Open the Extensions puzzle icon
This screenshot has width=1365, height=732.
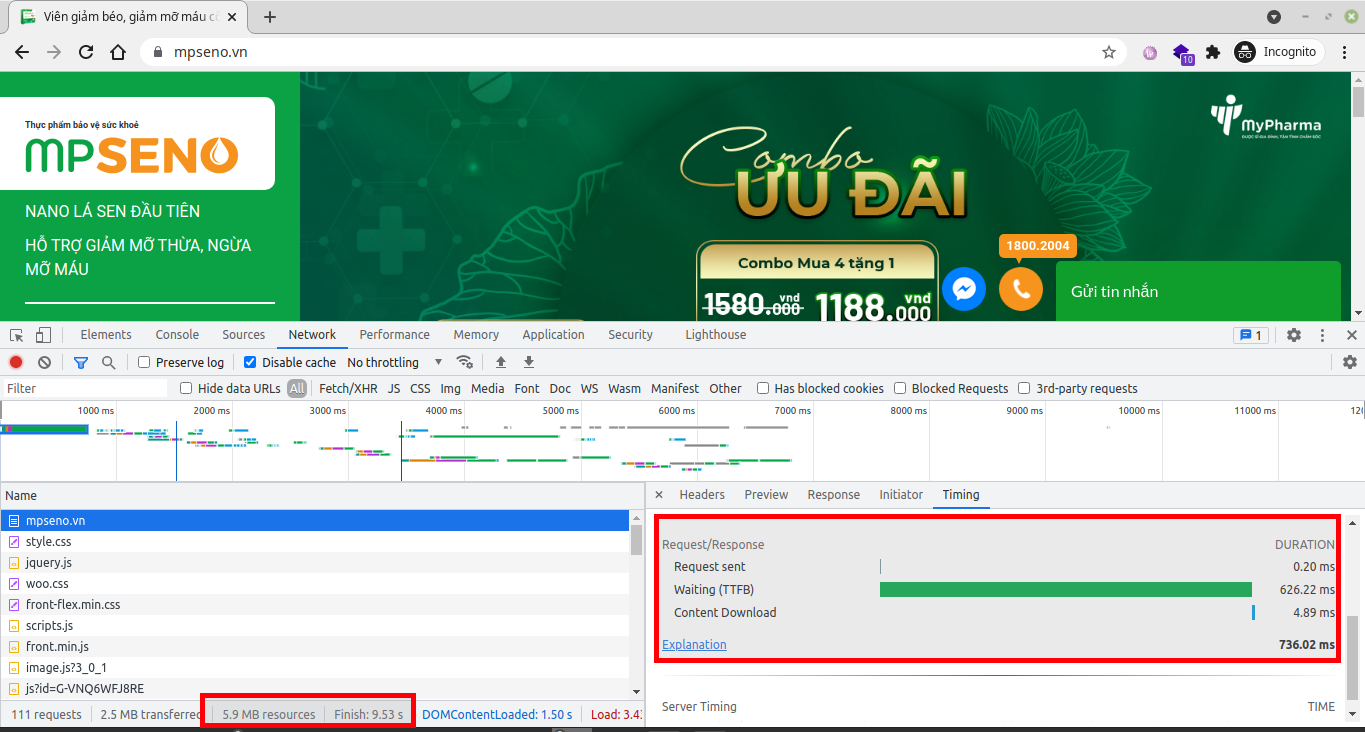(1213, 52)
